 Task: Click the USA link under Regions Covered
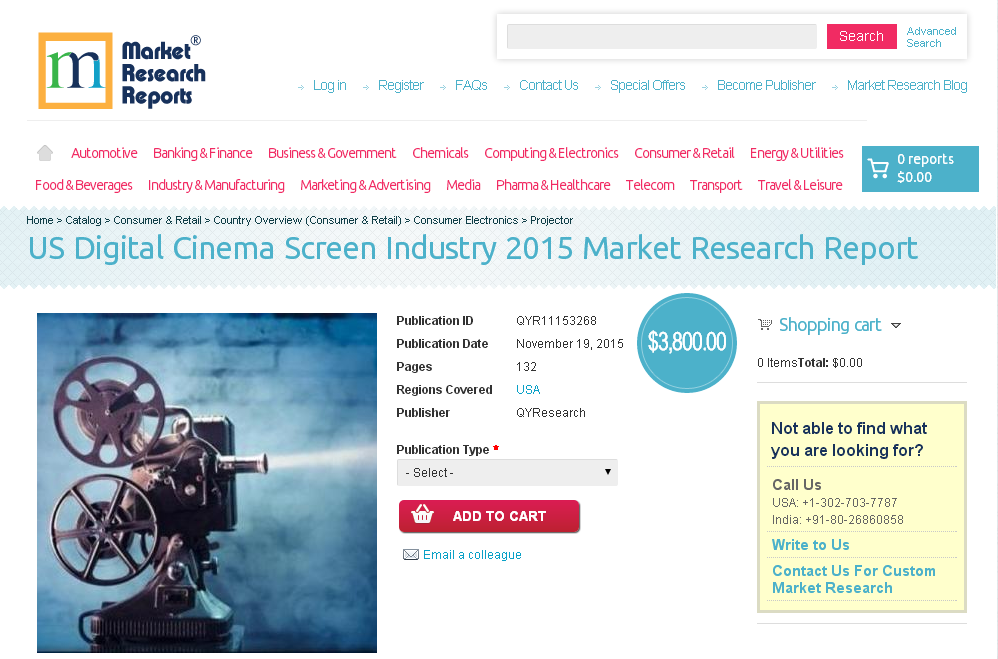[527, 389]
